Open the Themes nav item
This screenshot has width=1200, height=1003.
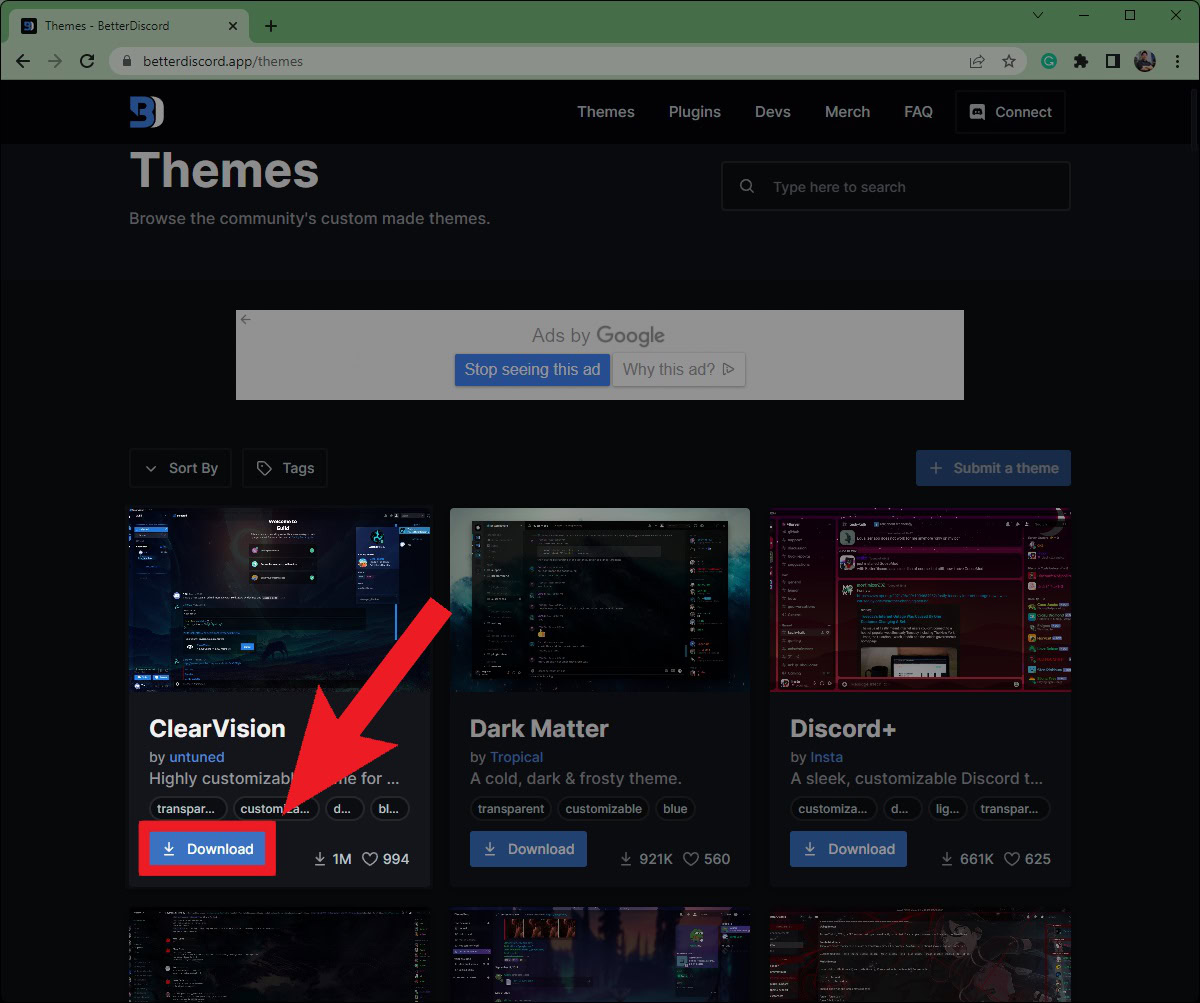pos(606,112)
